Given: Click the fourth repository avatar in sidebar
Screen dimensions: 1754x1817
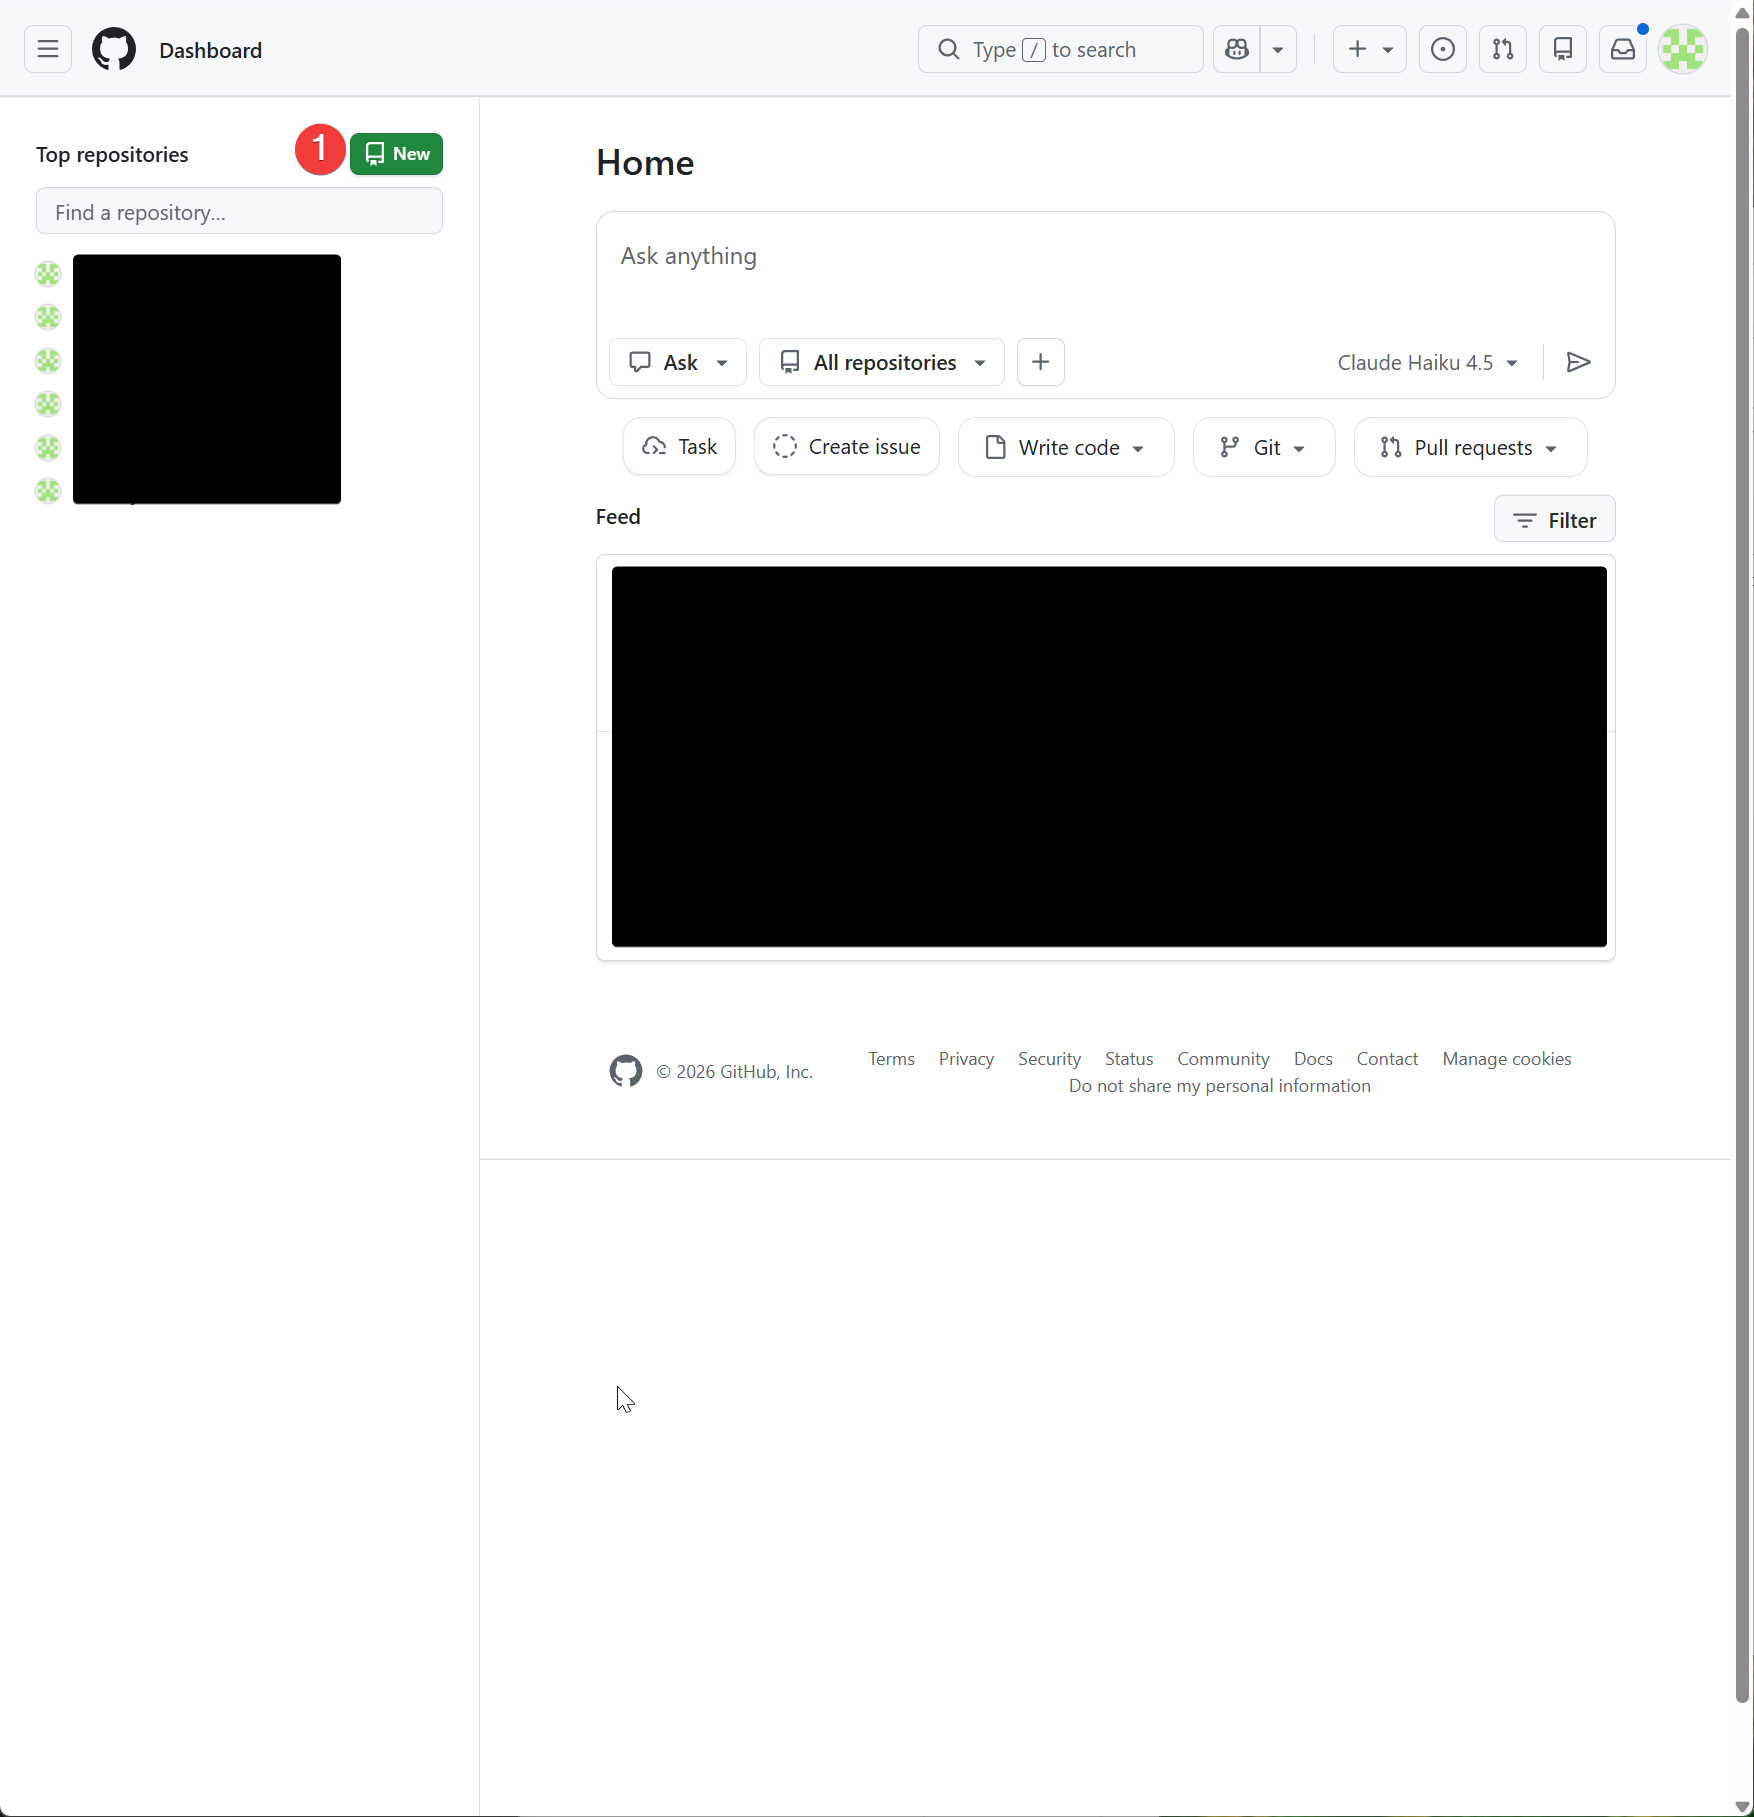Looking at the screenshot, I should pos(48,404).
